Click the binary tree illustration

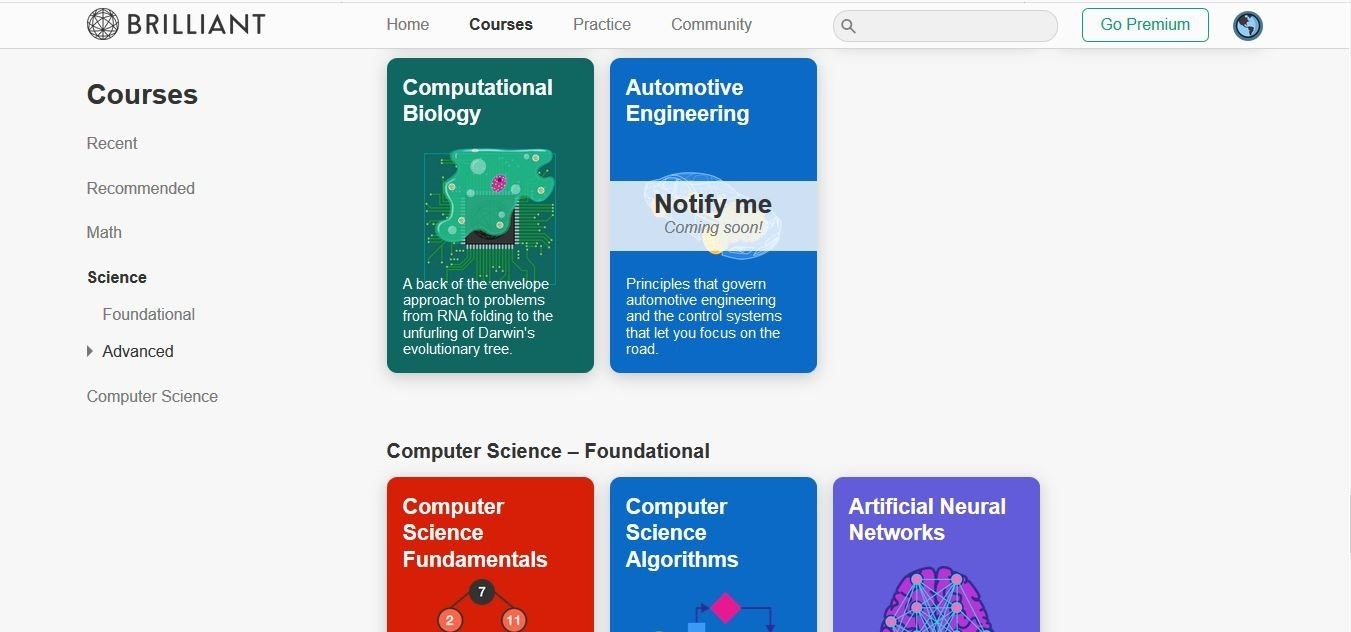481,607
